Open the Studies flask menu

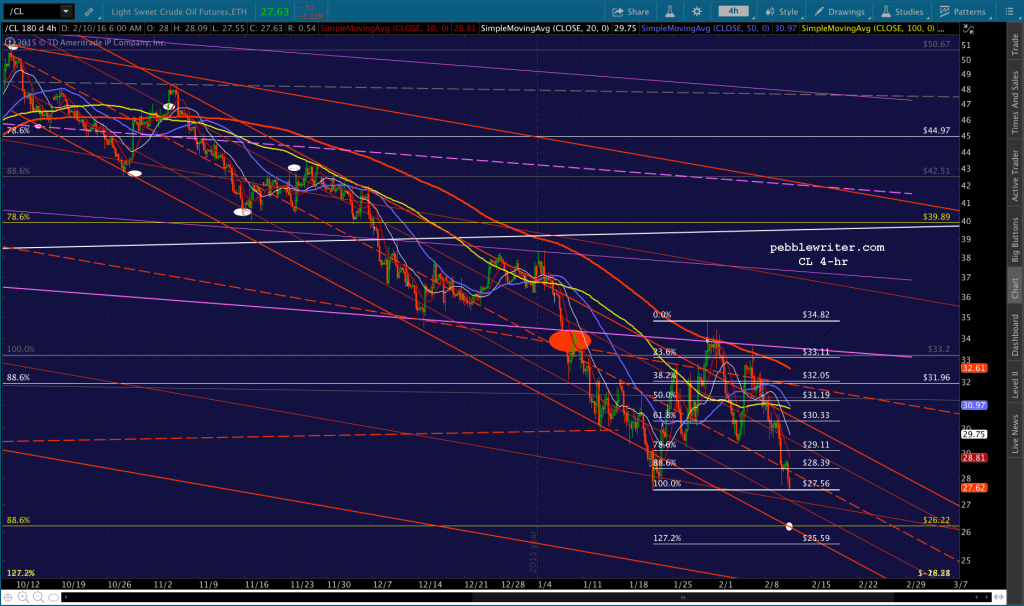click(902, 12)
